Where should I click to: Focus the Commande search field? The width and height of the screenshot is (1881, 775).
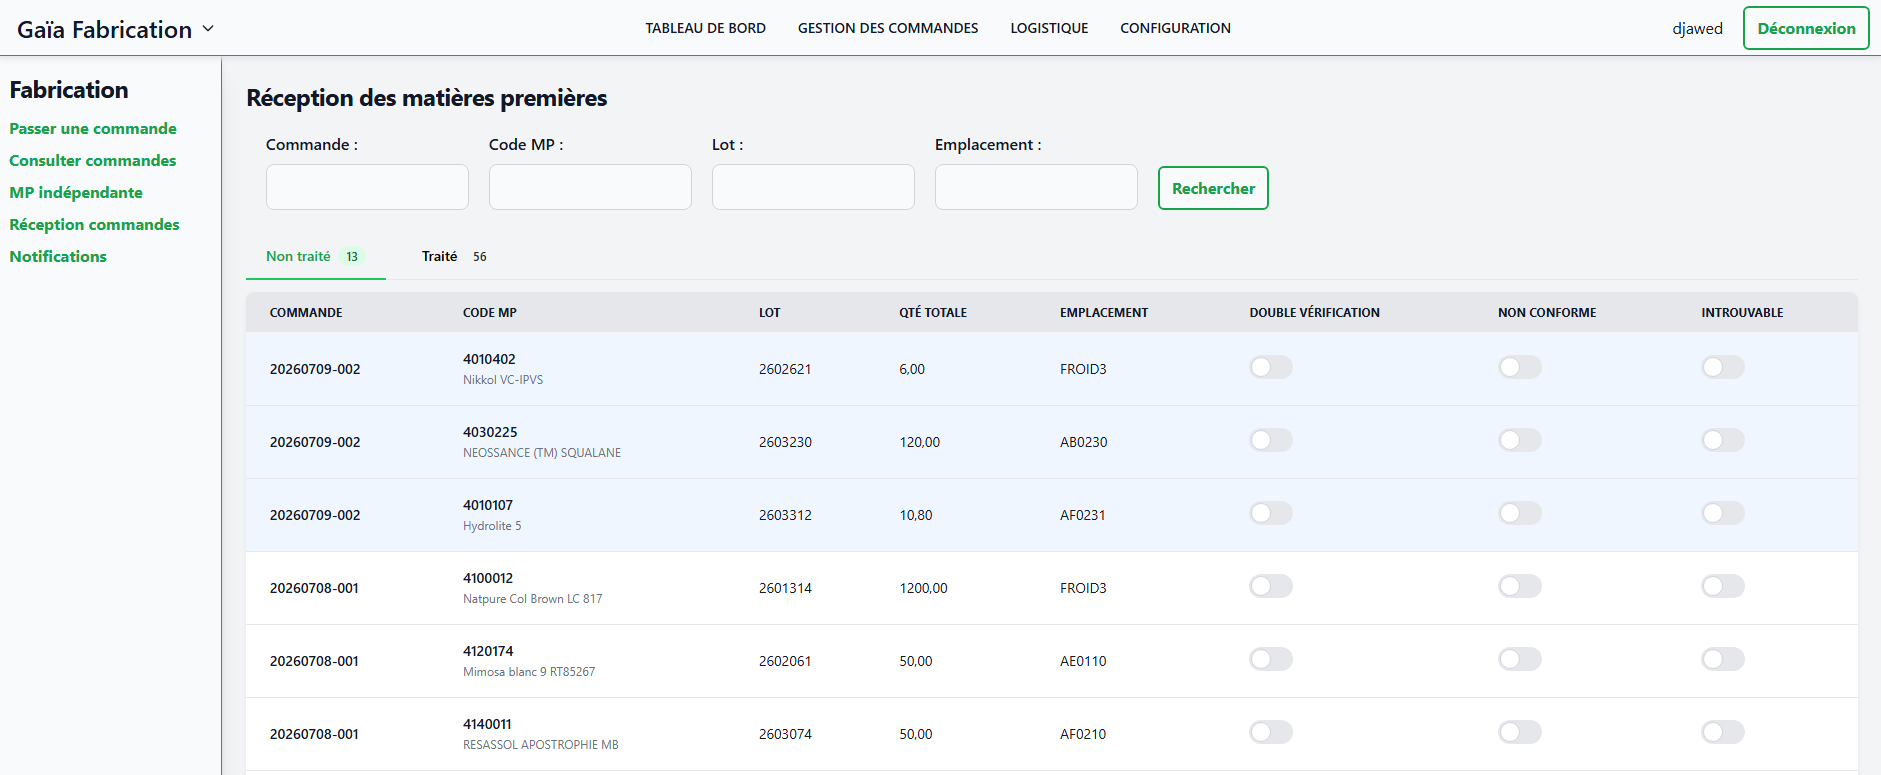click(x=367, y=187)
